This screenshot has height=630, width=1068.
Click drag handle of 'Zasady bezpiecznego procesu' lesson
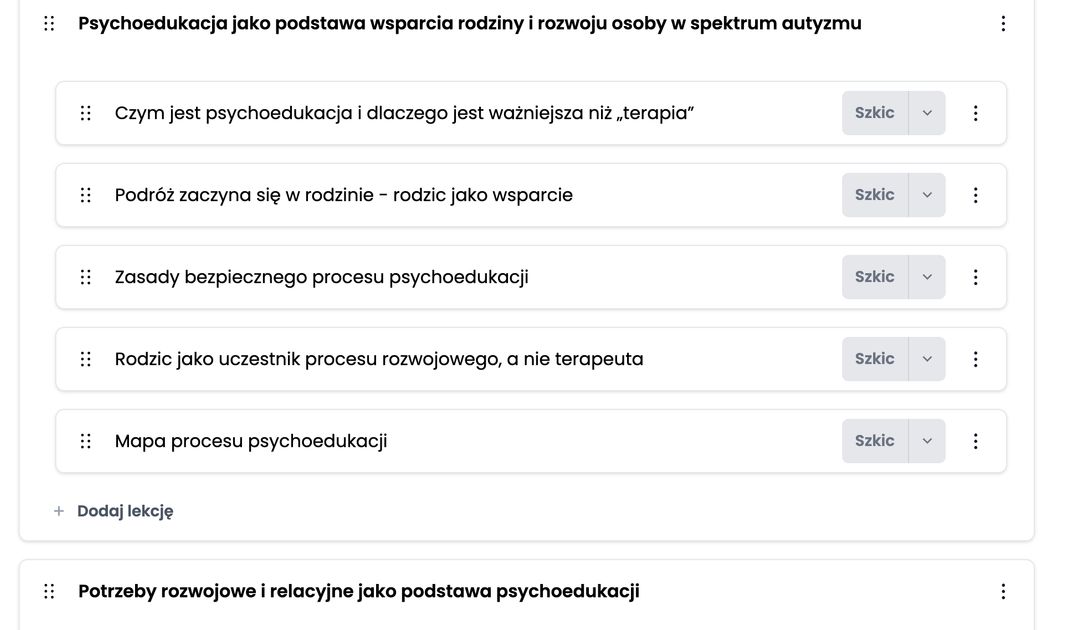coord(85,277)
